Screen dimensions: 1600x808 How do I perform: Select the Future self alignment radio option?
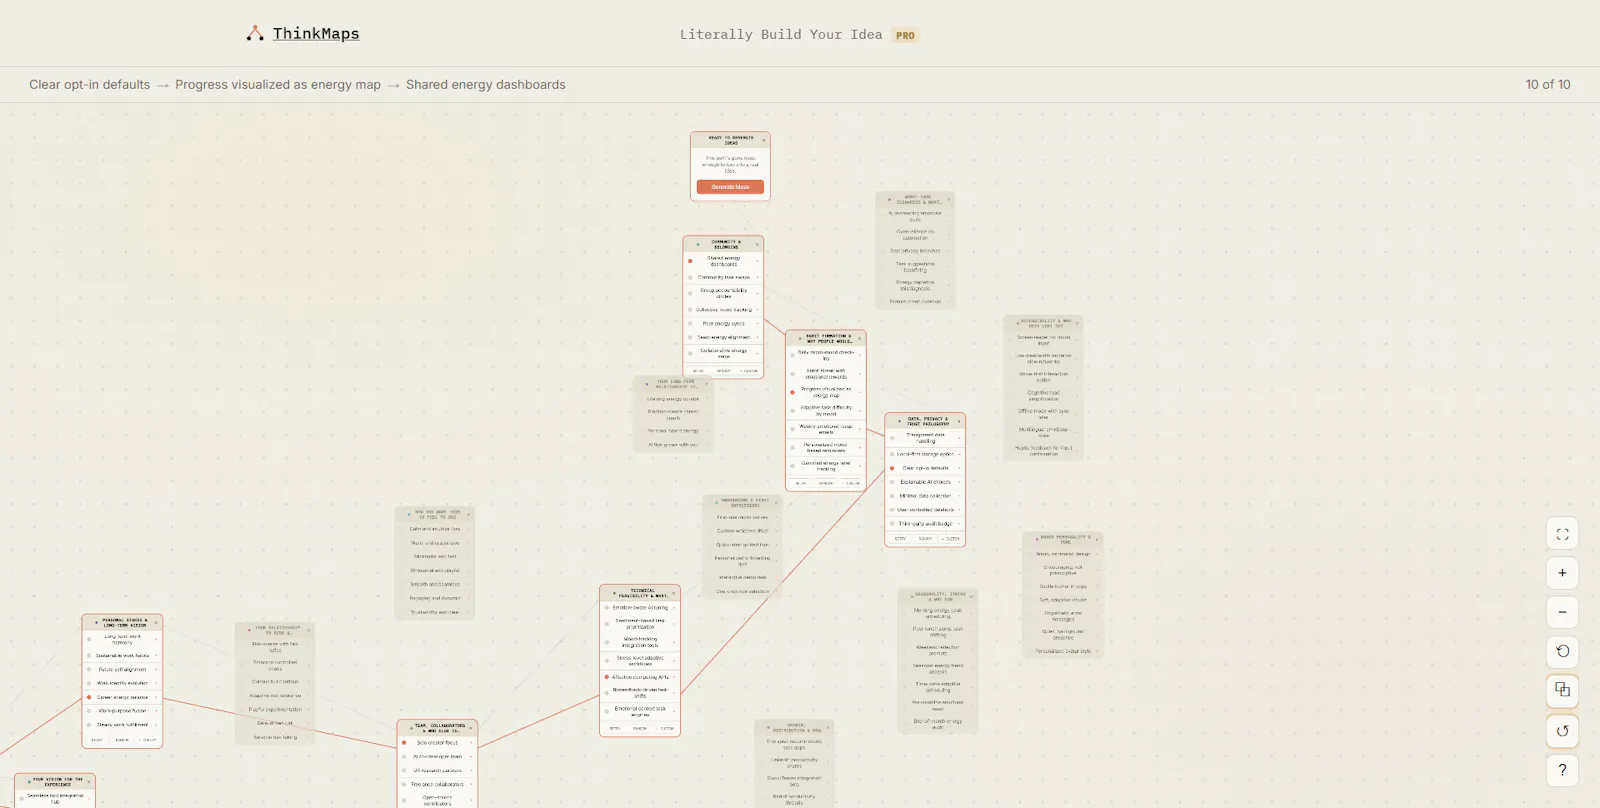89,670
